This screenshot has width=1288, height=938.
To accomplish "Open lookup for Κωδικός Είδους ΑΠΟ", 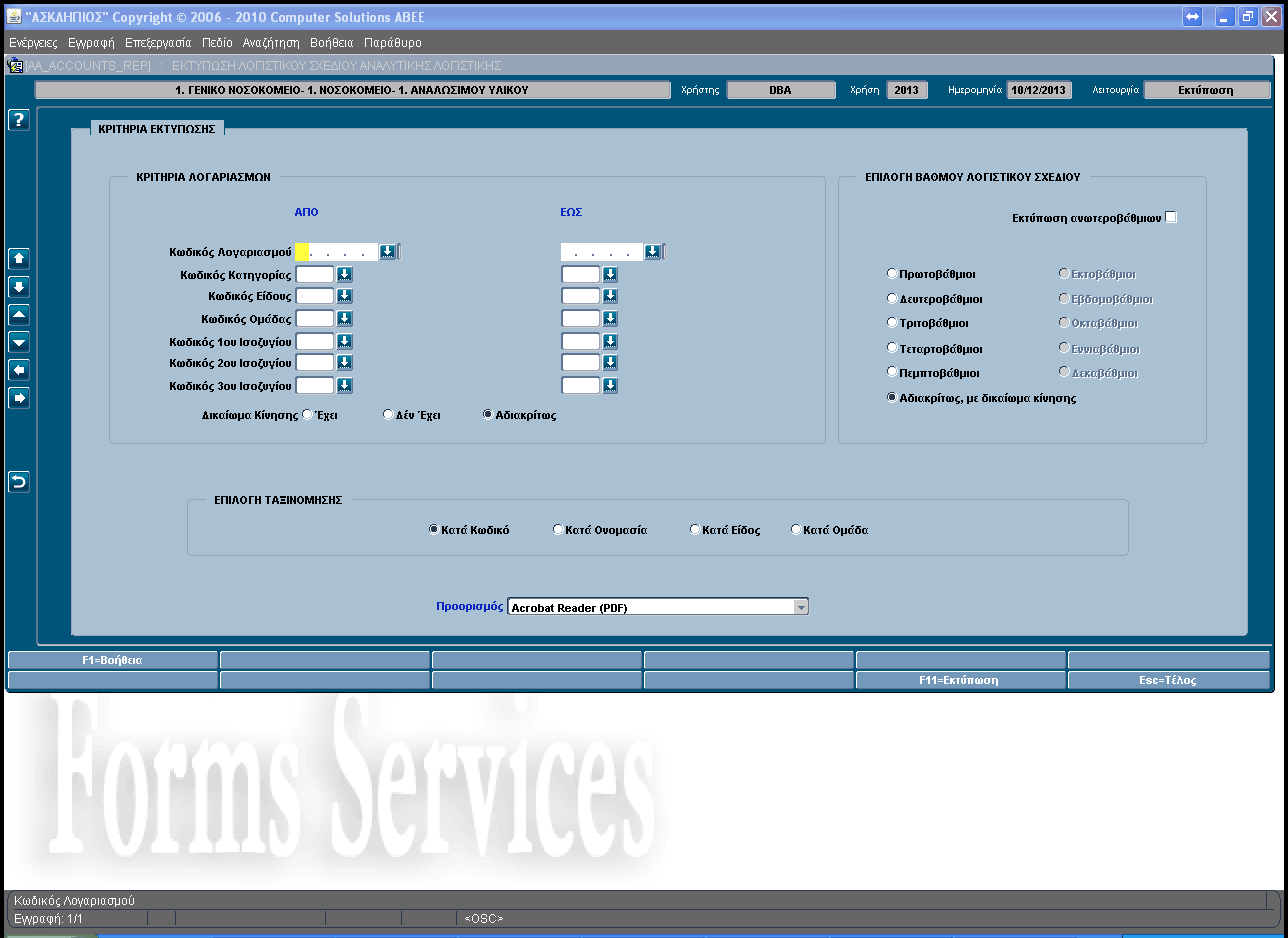I will click(345, 296).
